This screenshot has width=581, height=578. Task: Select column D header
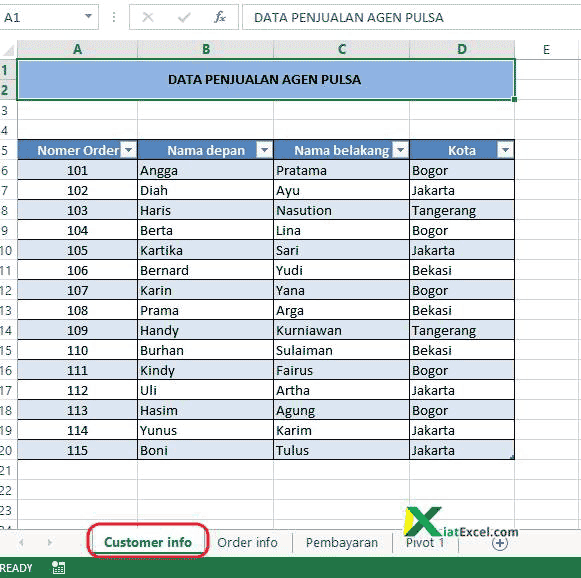point(462,49)
